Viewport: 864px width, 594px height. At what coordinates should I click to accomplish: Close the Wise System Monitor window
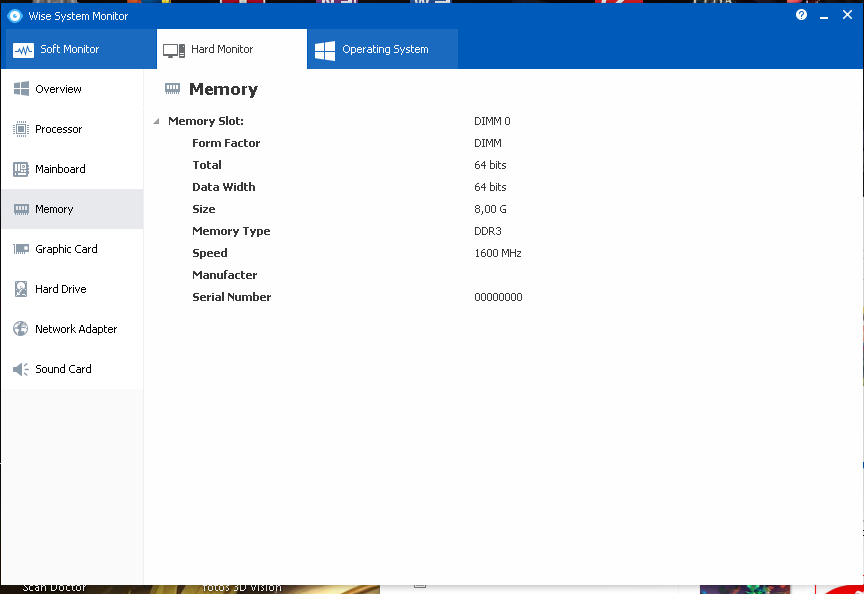tap(847, 15)
